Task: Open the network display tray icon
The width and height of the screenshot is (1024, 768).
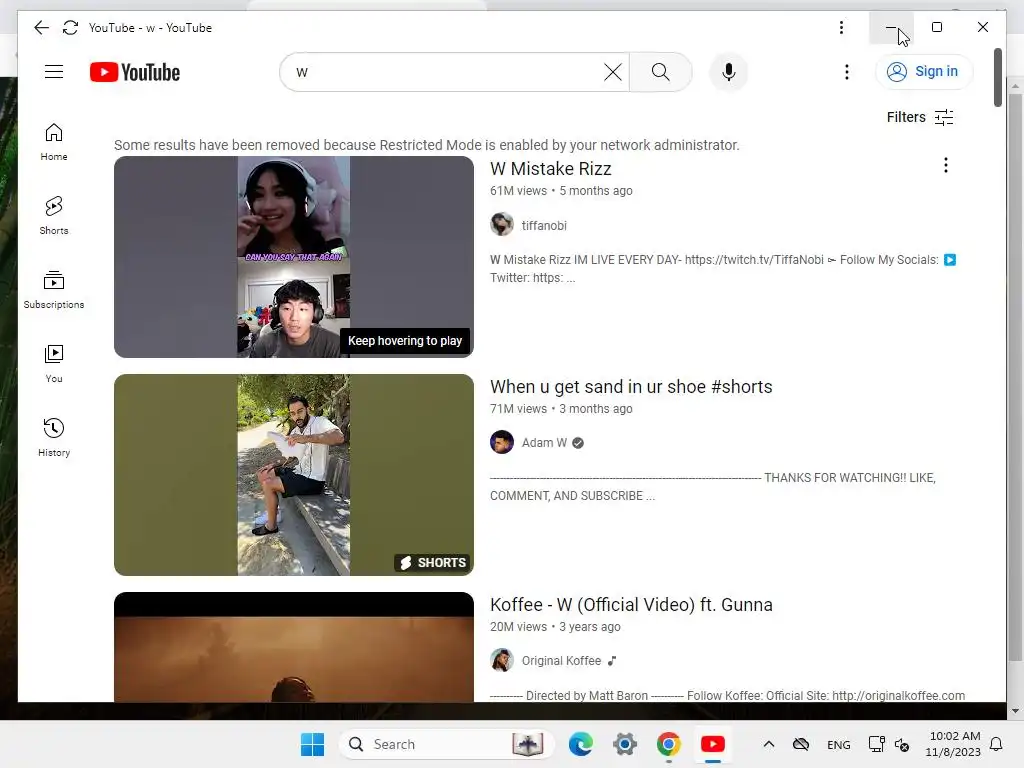Action: [x=876, y=744]
